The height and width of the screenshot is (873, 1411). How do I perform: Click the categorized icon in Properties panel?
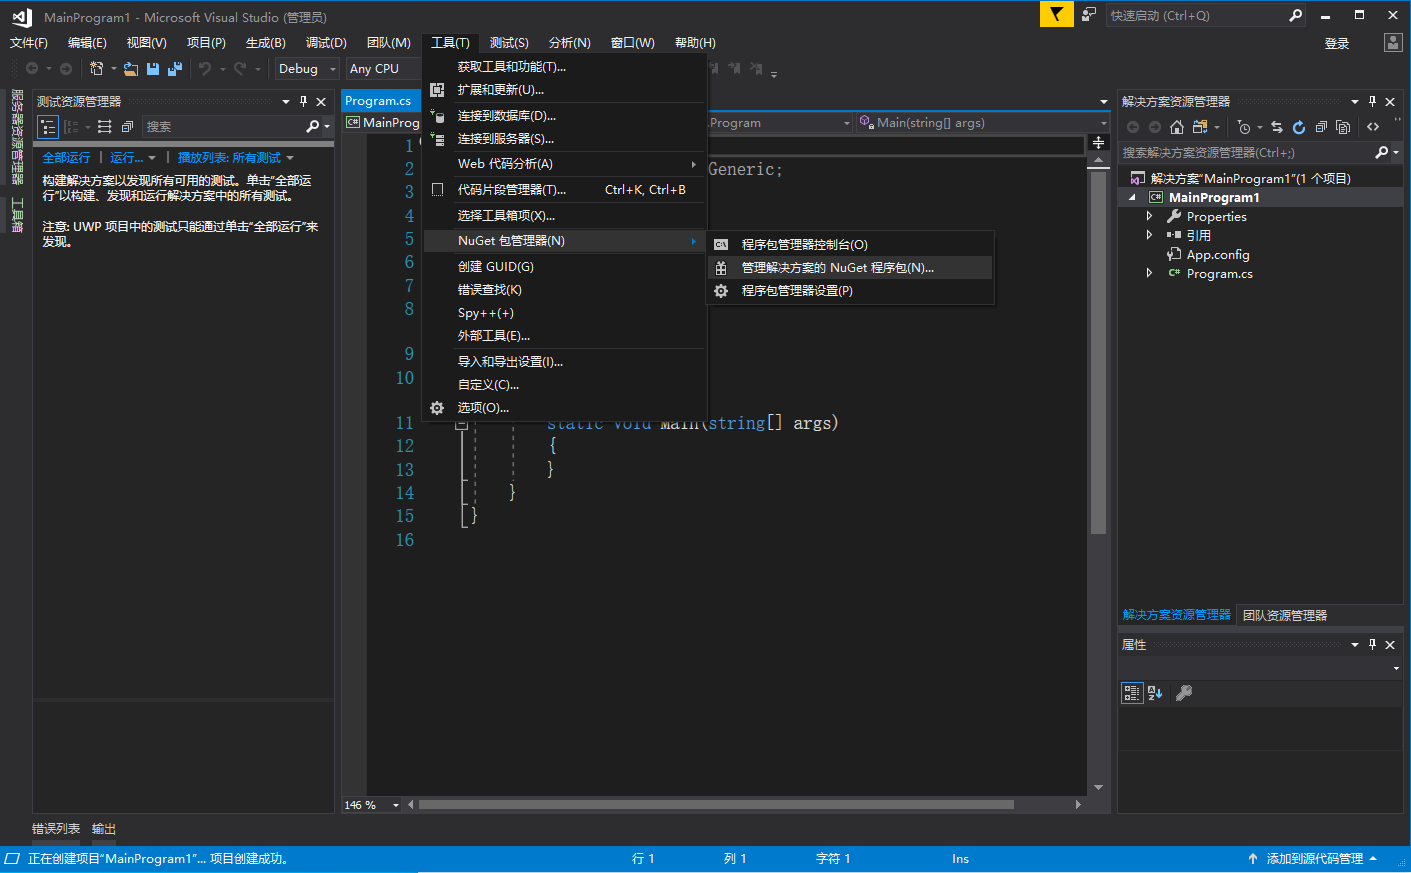click(1132, 693)
